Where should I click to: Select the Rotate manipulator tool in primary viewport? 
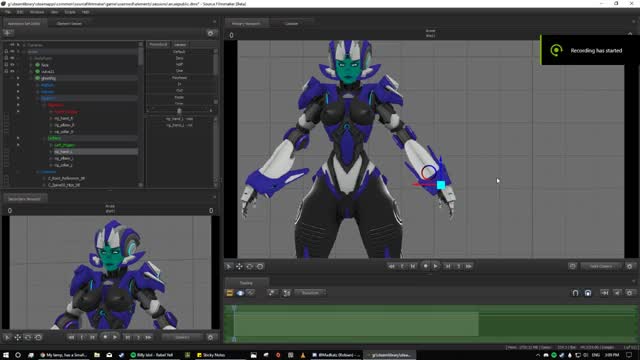249,267
